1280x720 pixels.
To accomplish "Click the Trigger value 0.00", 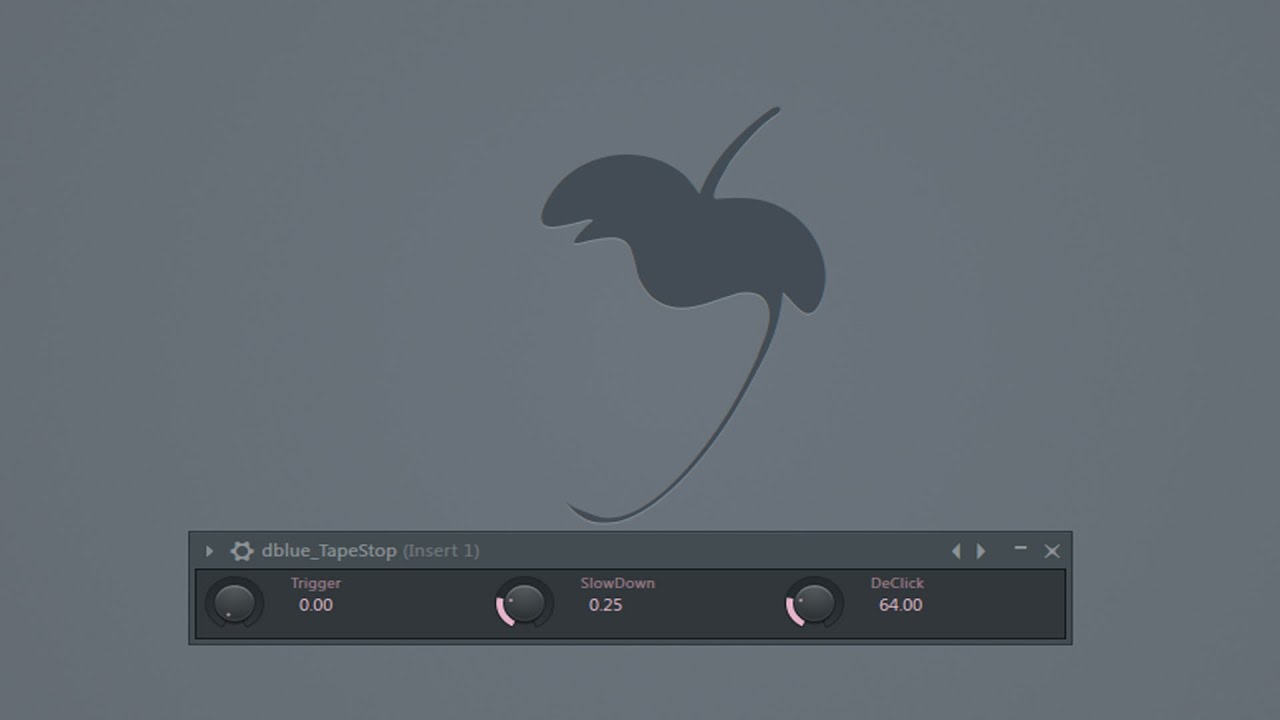I will pos(316,605).
